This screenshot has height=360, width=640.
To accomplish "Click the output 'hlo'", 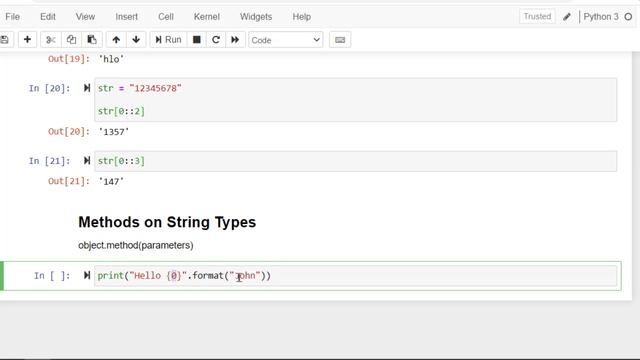I will click(x=111, y=59).
